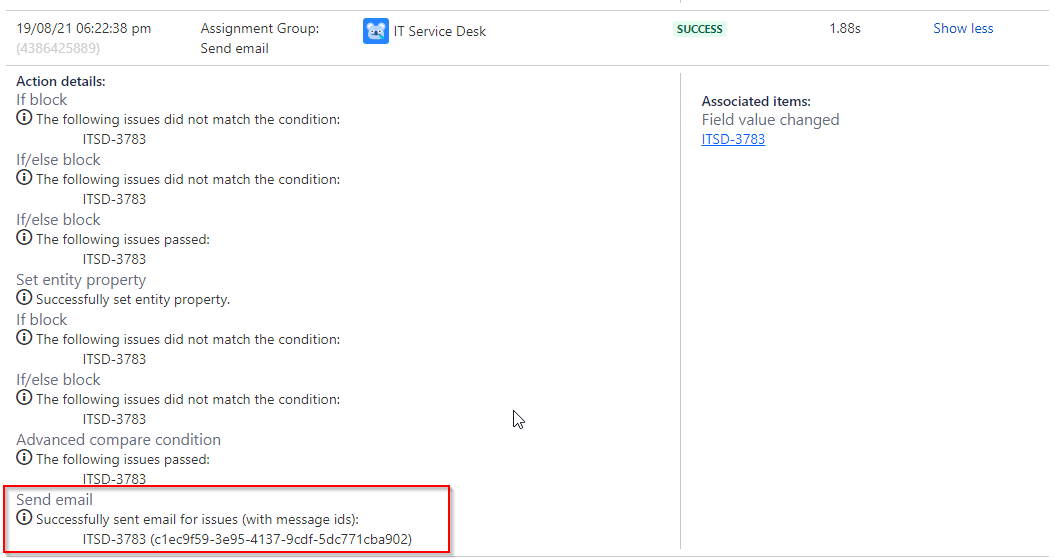Viewport: 1063px width, 558px height.
Task: Click the 'IT Service Desk' project name
Action: [x=440, y=31]
